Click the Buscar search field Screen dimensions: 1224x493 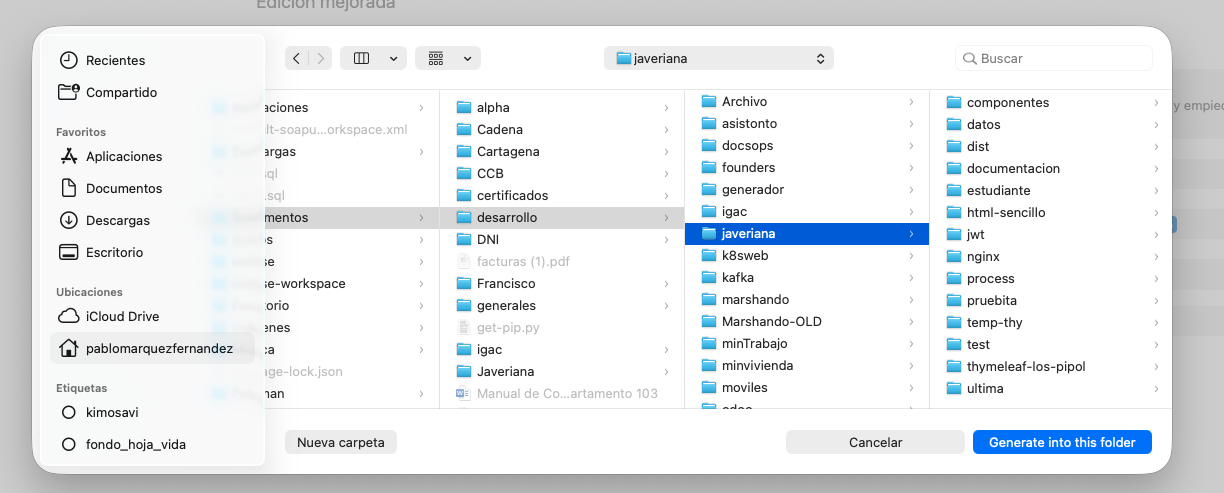1054,58
